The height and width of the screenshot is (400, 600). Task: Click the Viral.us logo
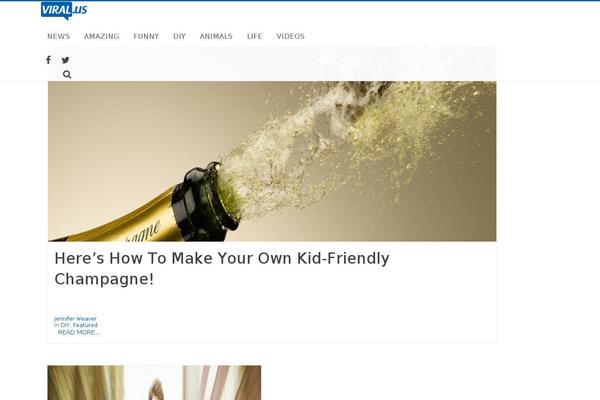point(64,10)
